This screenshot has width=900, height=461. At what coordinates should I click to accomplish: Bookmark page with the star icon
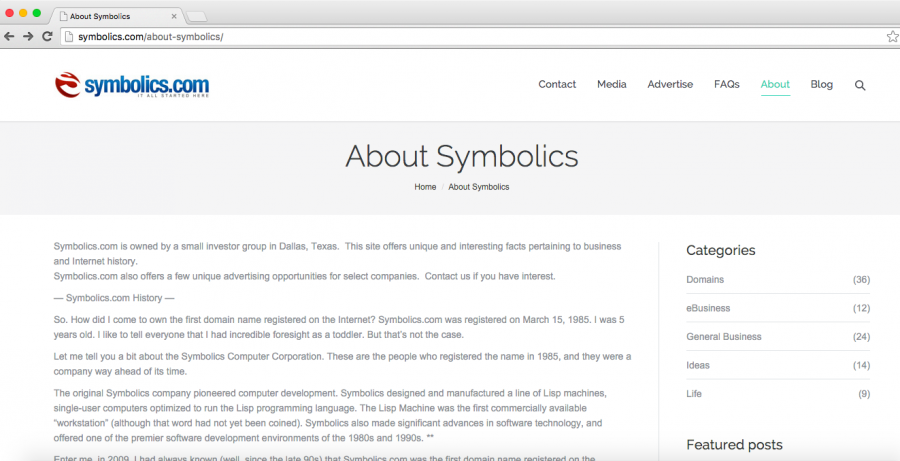coord(891,36)
